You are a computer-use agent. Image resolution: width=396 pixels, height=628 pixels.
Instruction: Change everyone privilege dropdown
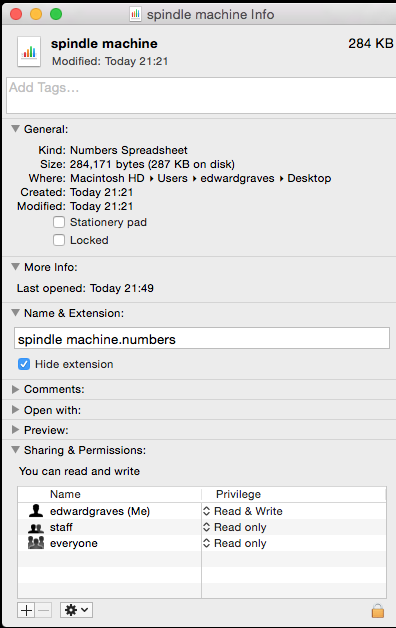(x=235, y=543)
